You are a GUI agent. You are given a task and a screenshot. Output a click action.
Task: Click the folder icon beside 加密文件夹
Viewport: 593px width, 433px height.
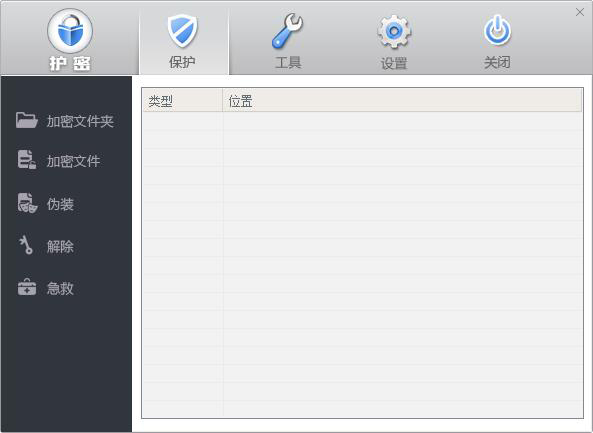[x=27, y=120]
